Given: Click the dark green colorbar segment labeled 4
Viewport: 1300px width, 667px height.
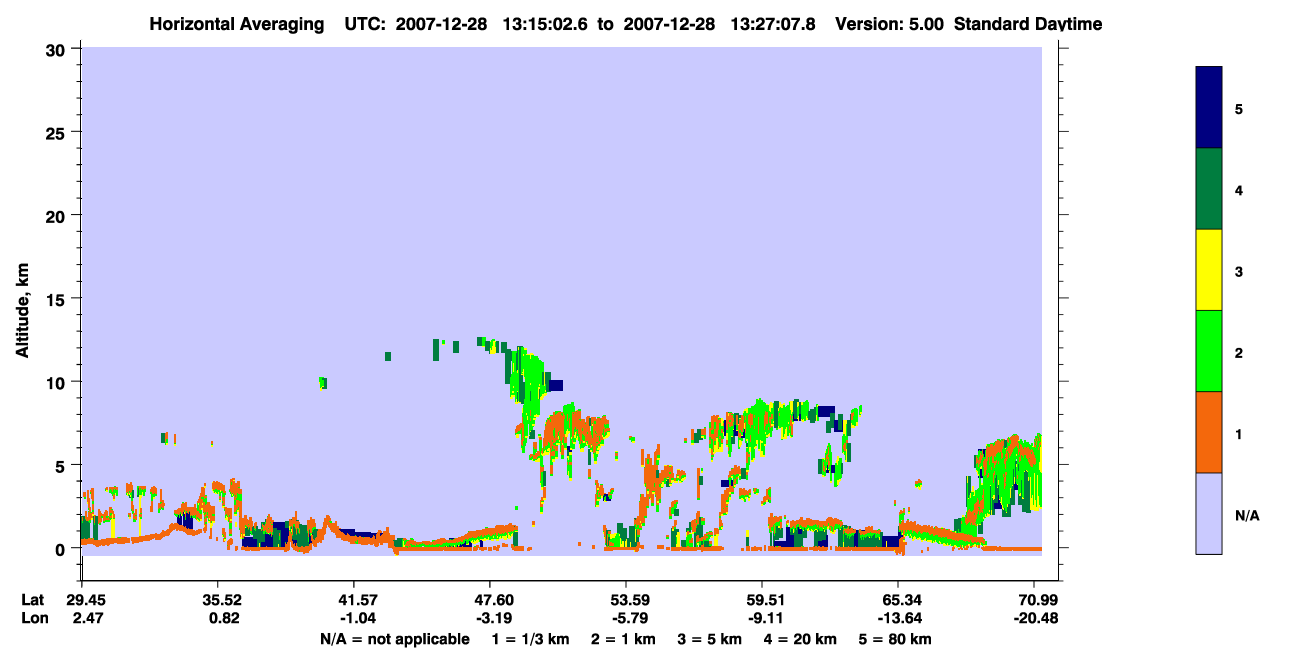Looking at the screenshot, I should coord(1209,189).
